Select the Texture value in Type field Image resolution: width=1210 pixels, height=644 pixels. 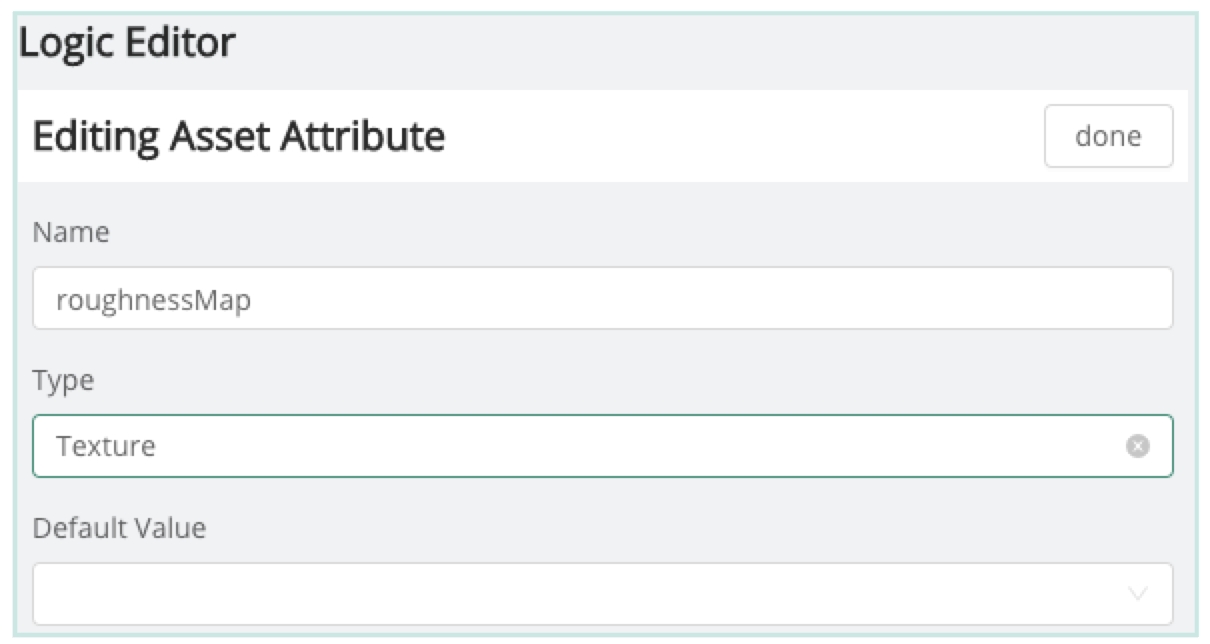click(106, 446)
